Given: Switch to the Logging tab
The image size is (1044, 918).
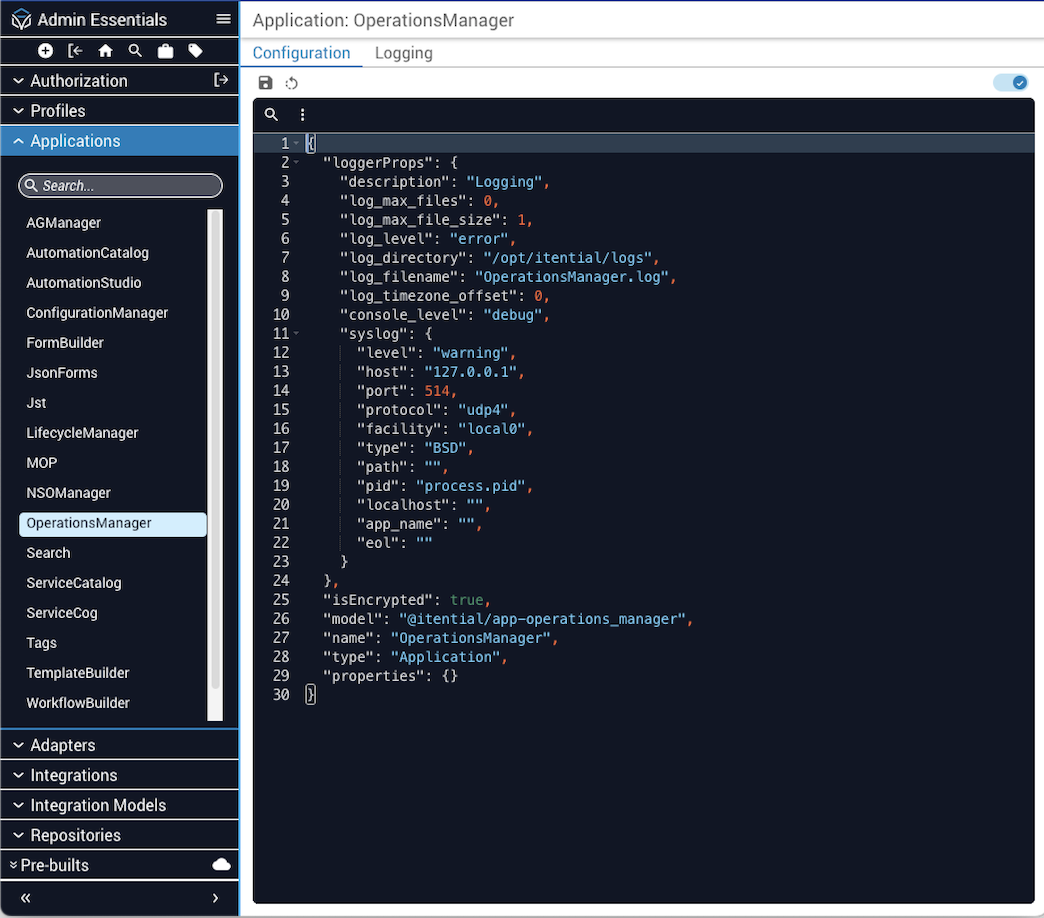Looking at the screenshot, I should click(403, 53).
